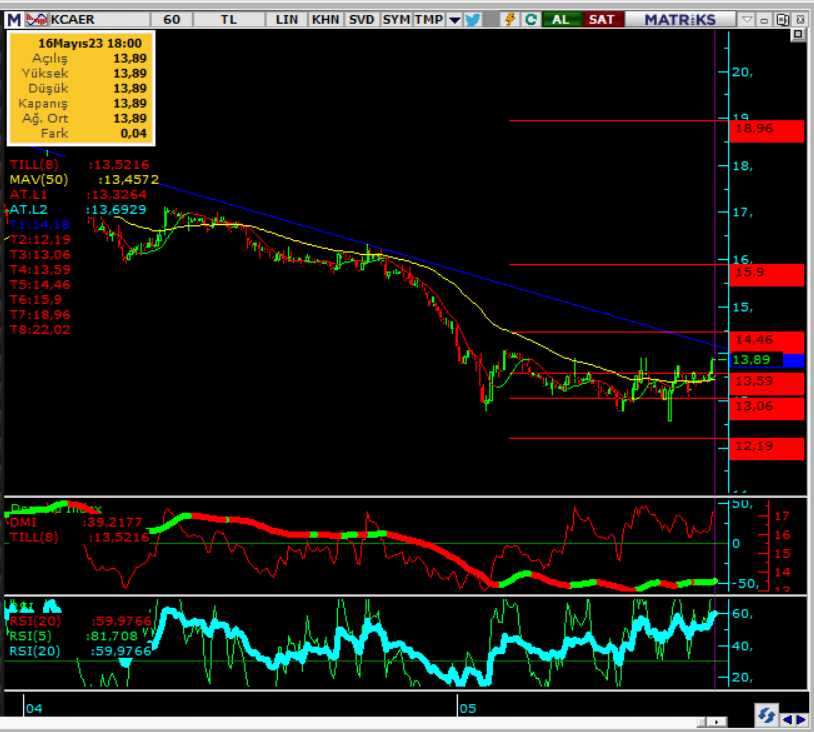Select the T1:14,18 target label
This screenshot has width=814, height=732.
(39, 225)
